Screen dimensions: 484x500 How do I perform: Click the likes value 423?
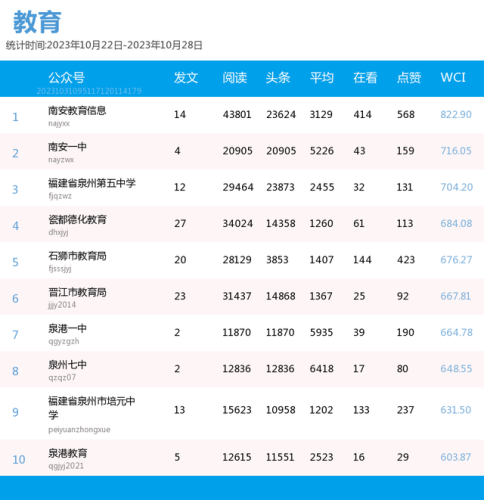click(406, 260)
